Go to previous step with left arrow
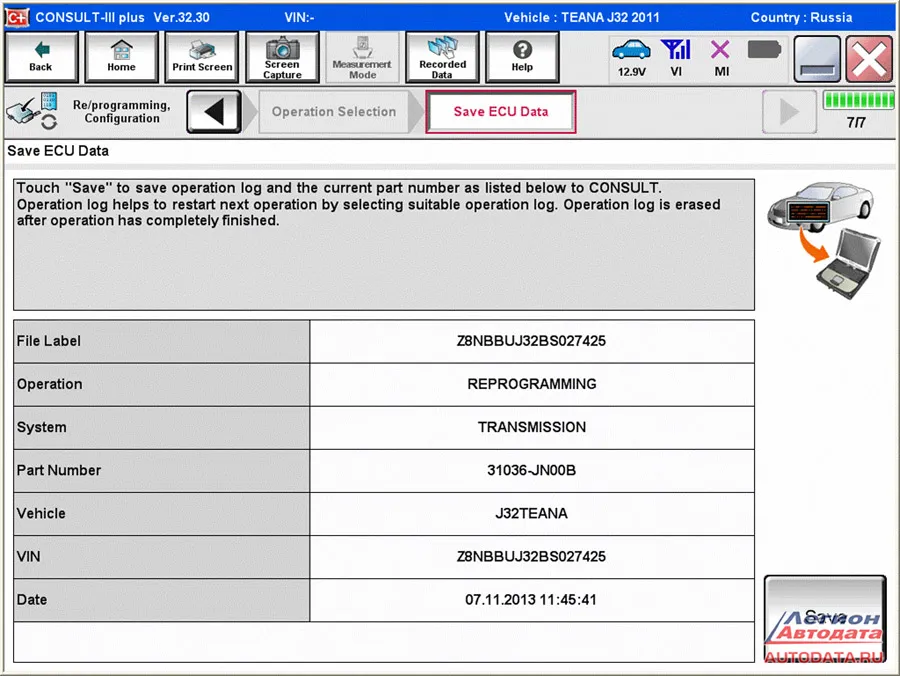900x676 pixels. tap(214, 112)
